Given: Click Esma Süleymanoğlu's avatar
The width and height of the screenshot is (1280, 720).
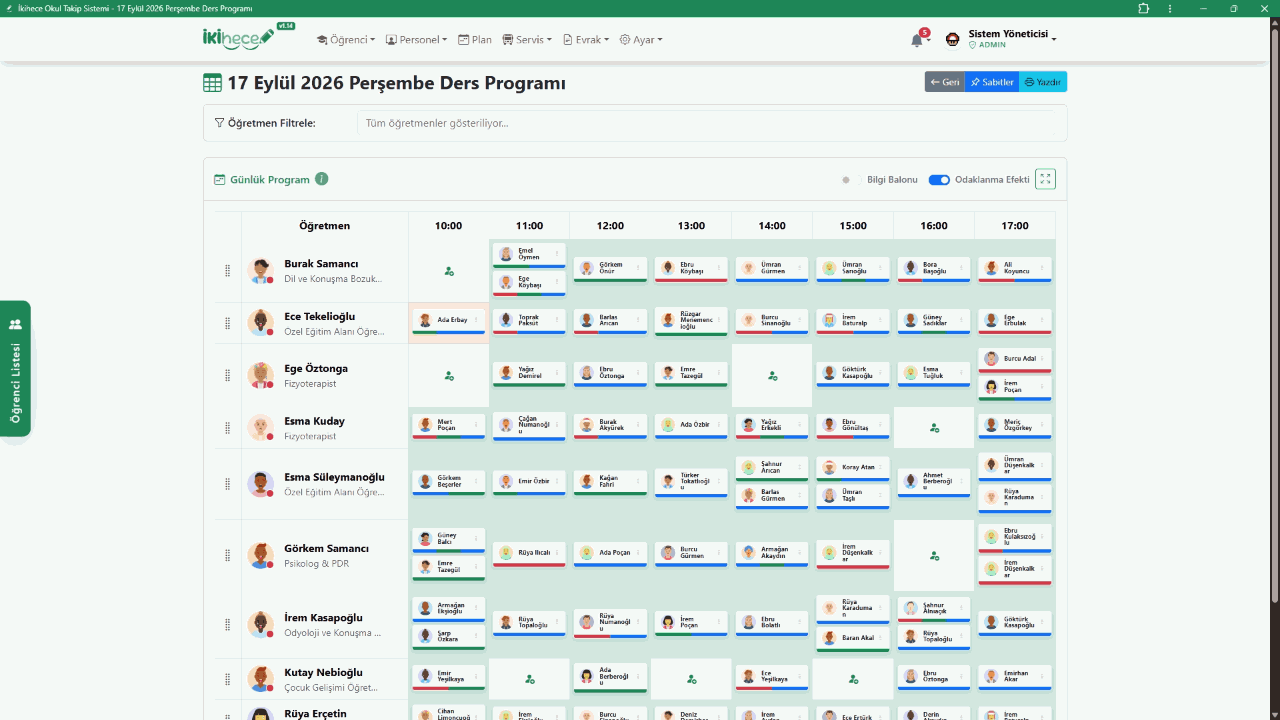Looking at the screenshot, I should pyautogui.click(x=261, y=484).
